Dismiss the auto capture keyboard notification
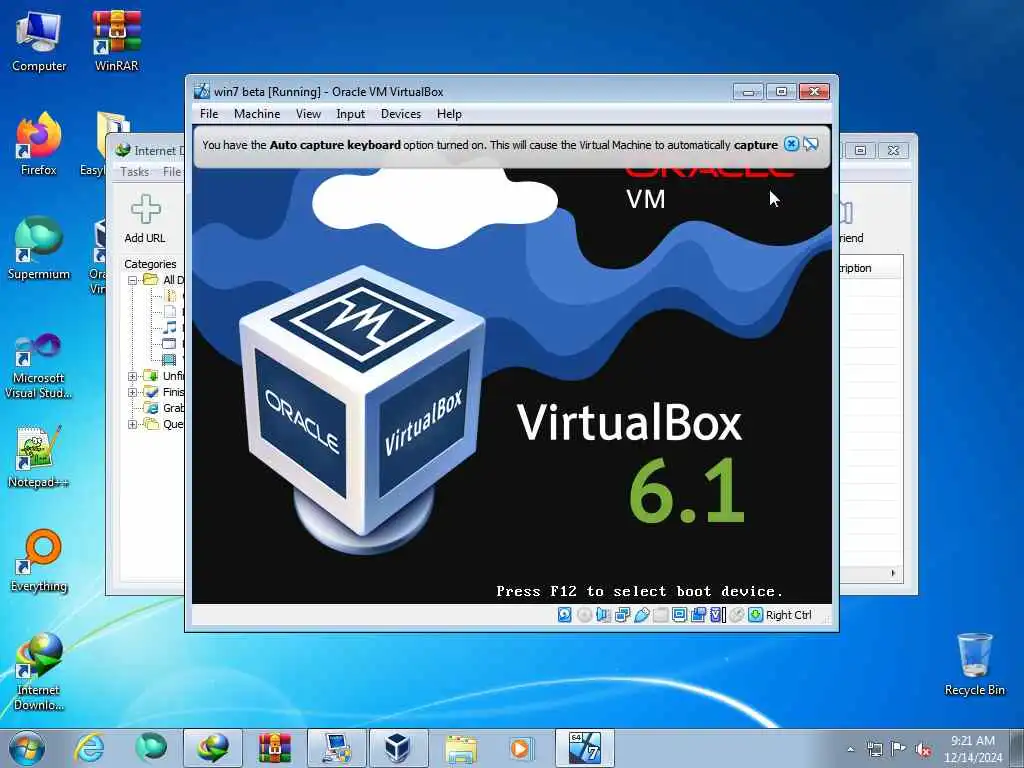 (x=791, y=144)
